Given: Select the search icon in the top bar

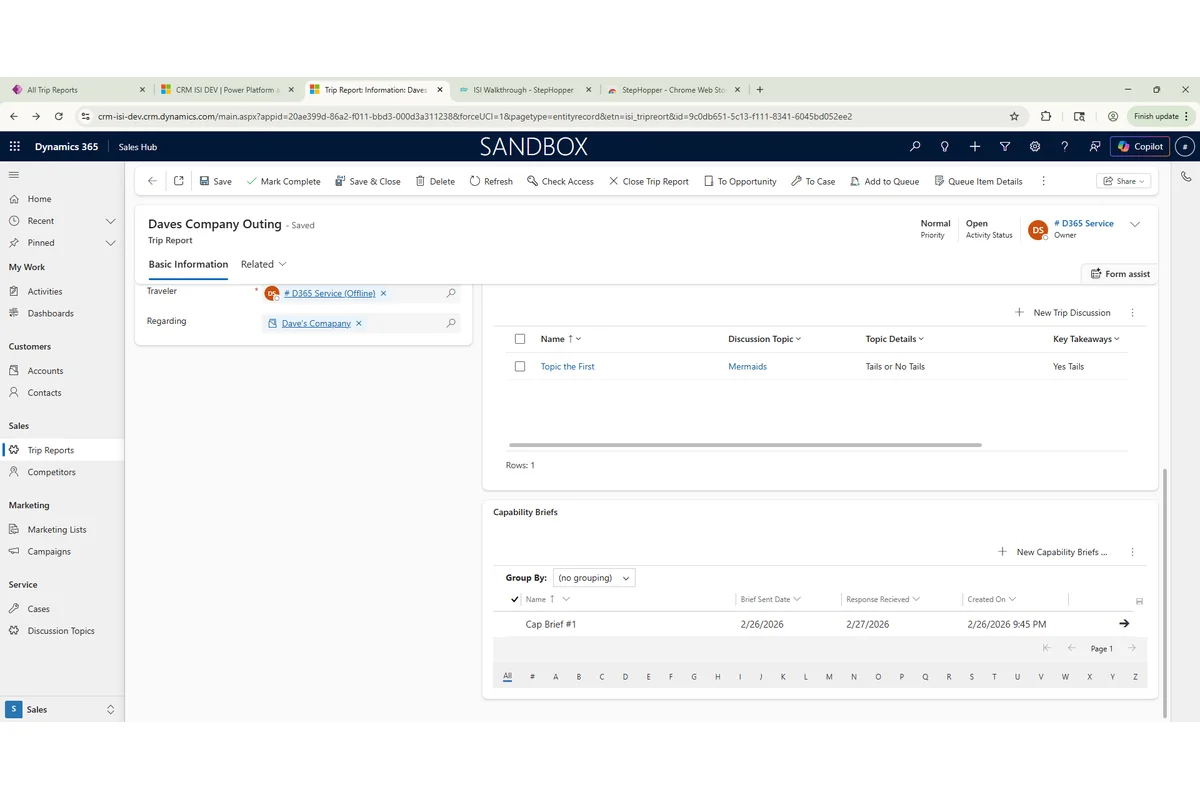Looking at the screenshot, I should (914, 146).
